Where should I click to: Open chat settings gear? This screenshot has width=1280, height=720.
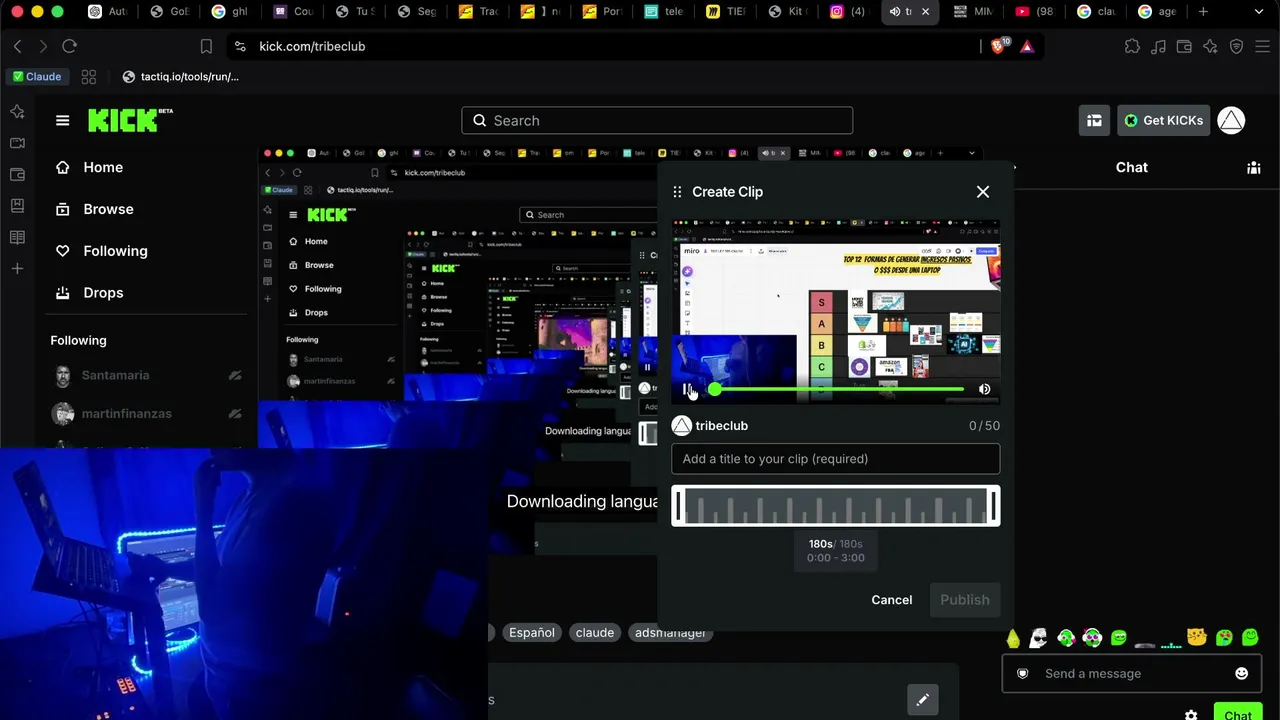pyautogui.click(x=1191, y=715)
